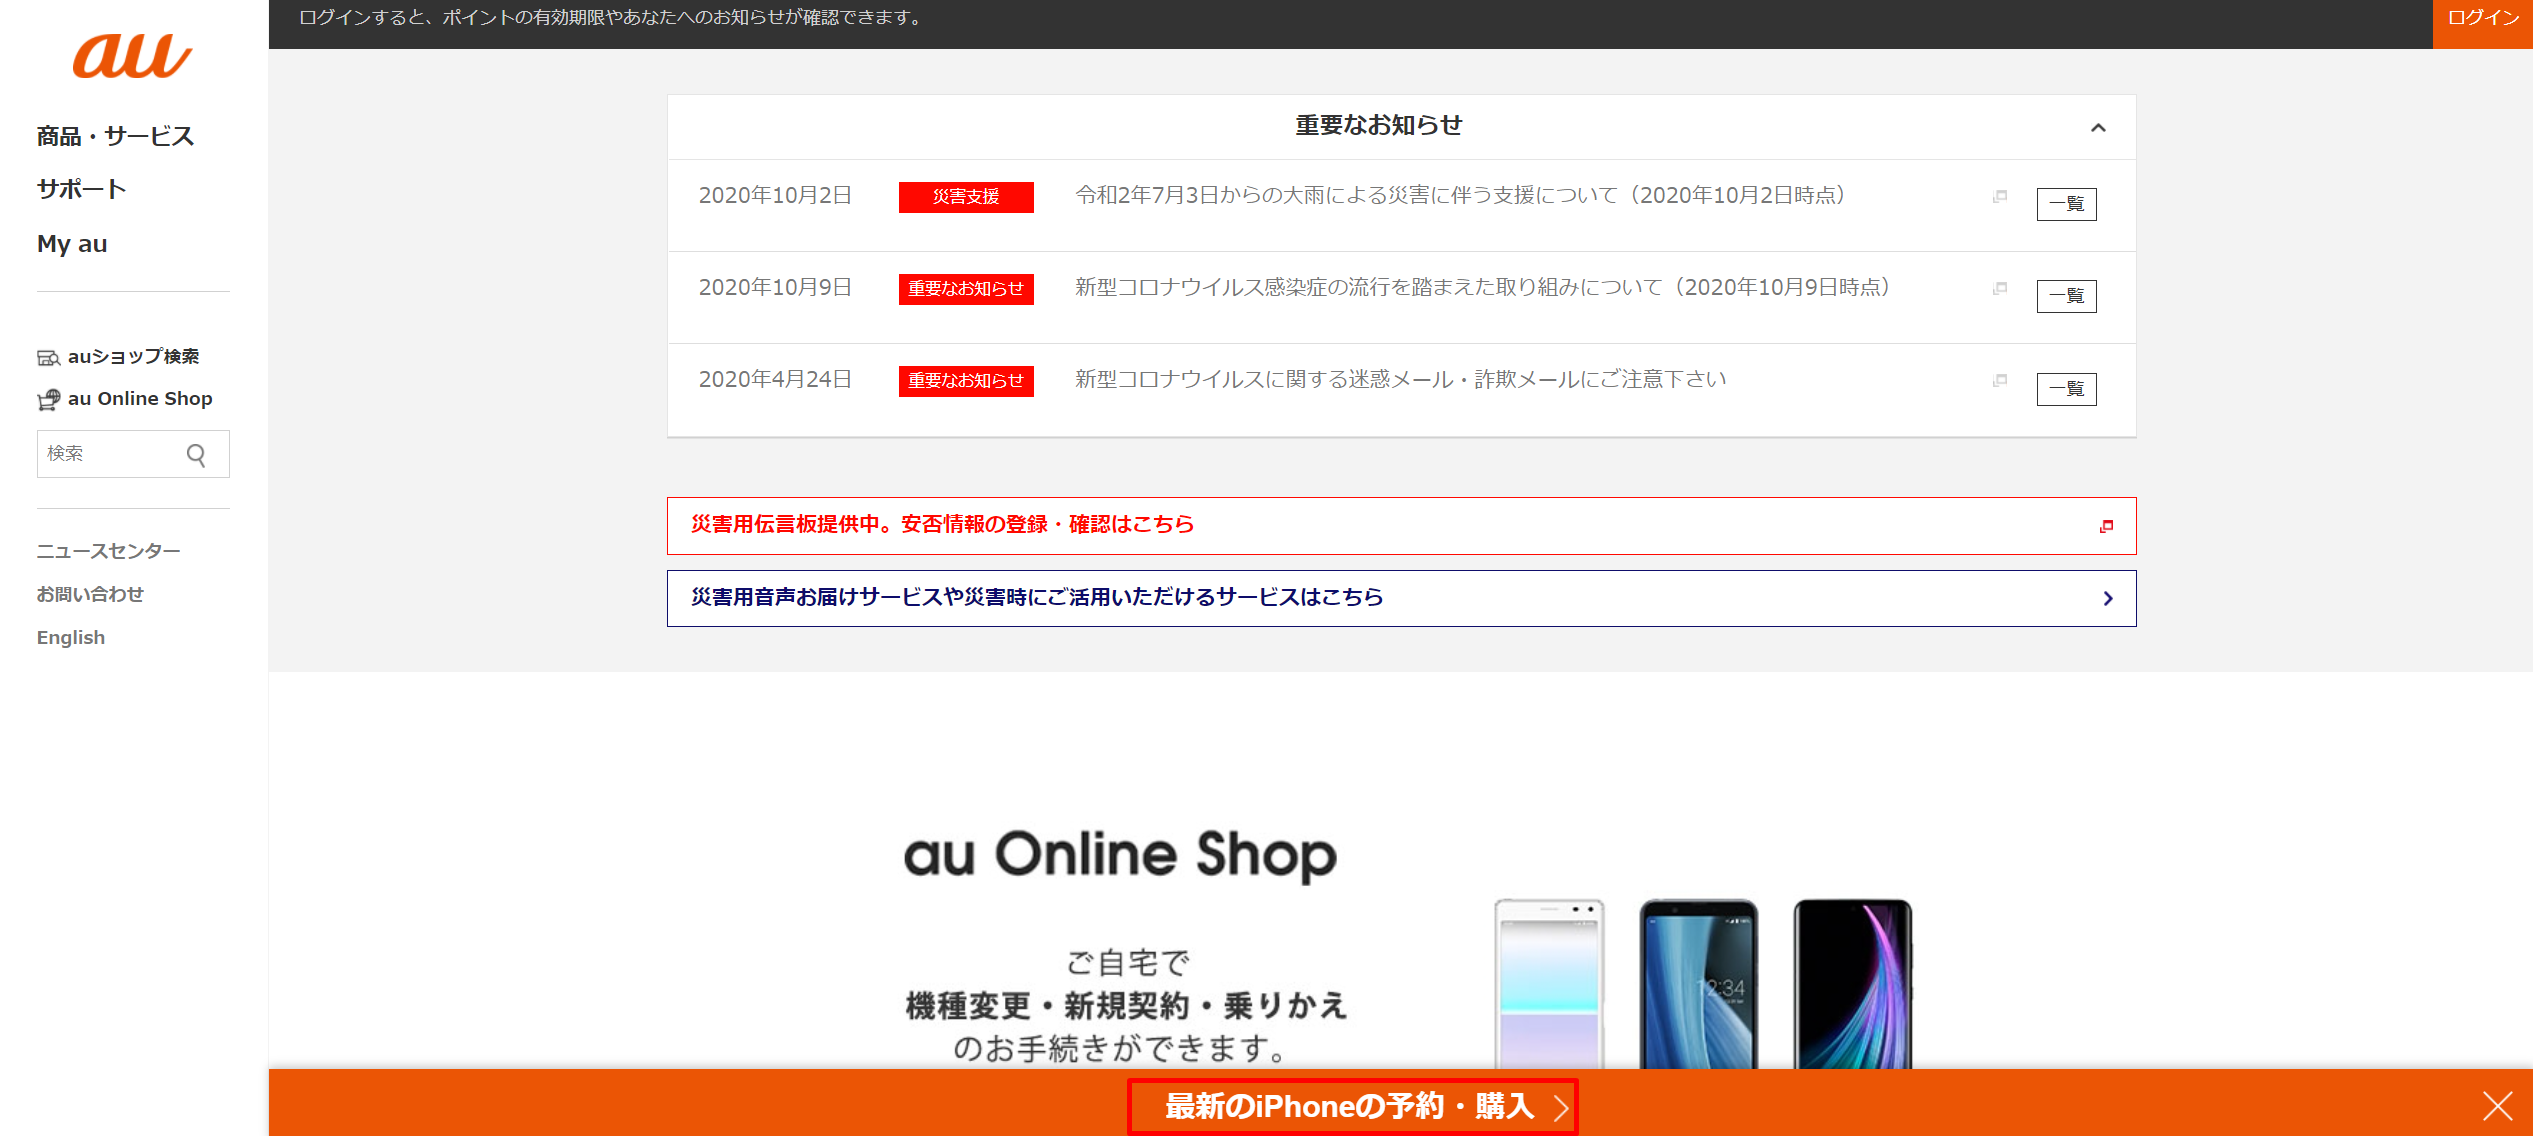Collapse the 重要なお知らせ section
The height and width of the screenshot is (1136, 2533).
(2098, 127)
